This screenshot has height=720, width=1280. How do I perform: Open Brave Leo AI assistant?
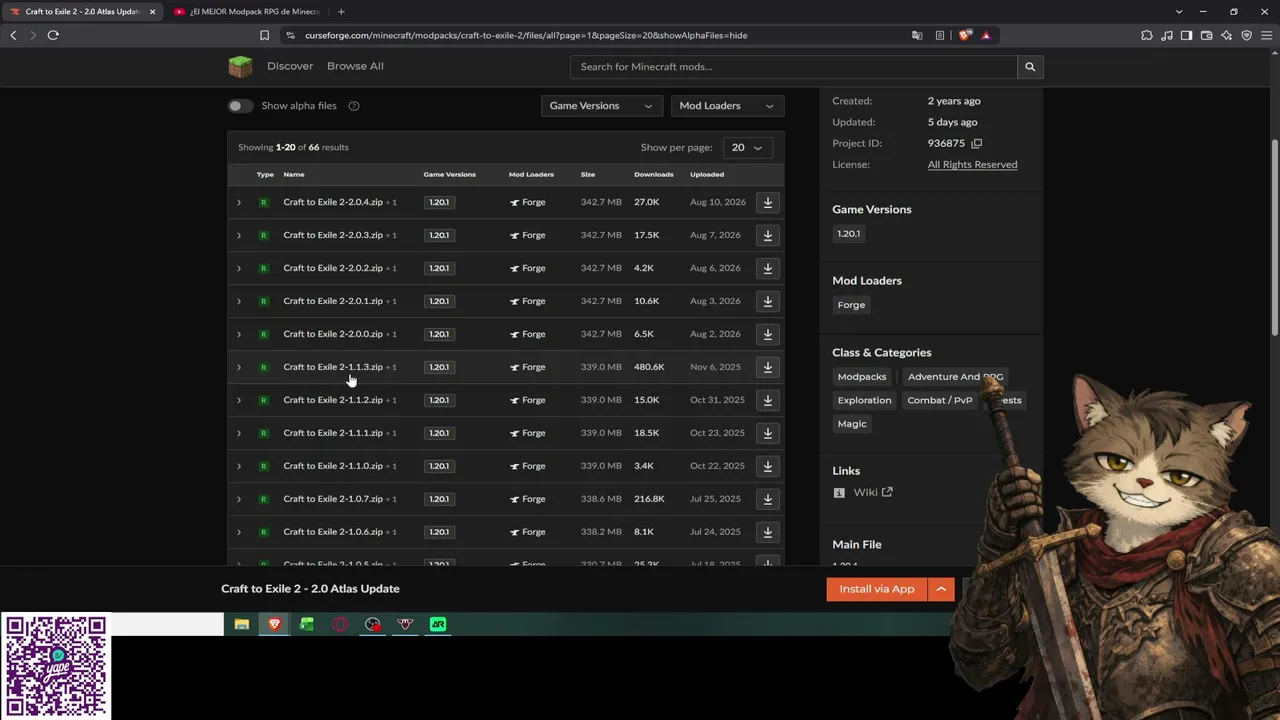[1226, 35]
